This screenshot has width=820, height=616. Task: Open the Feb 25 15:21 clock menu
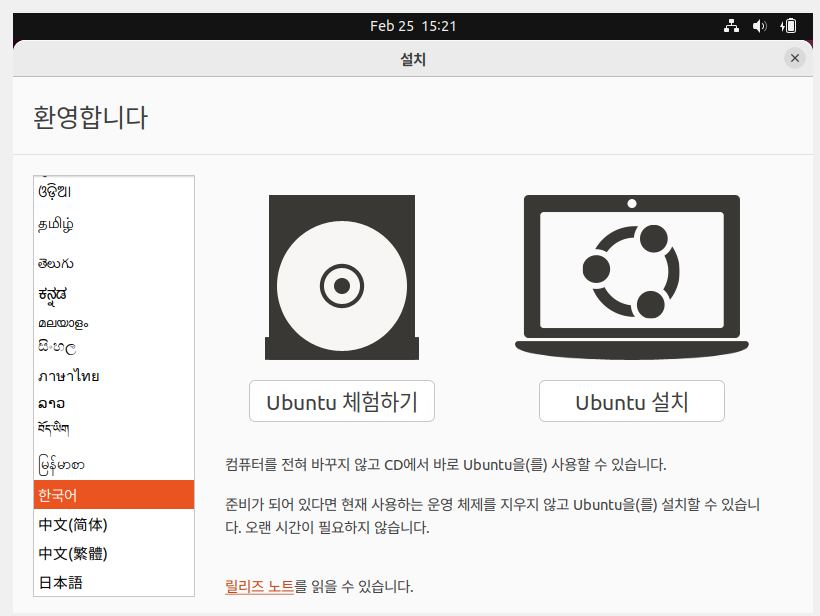point(413,26)
